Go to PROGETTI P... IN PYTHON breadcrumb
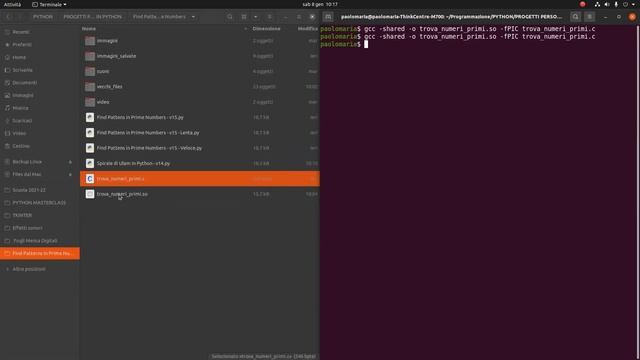The width and height of the screenshot is (640, 360). 93,17
